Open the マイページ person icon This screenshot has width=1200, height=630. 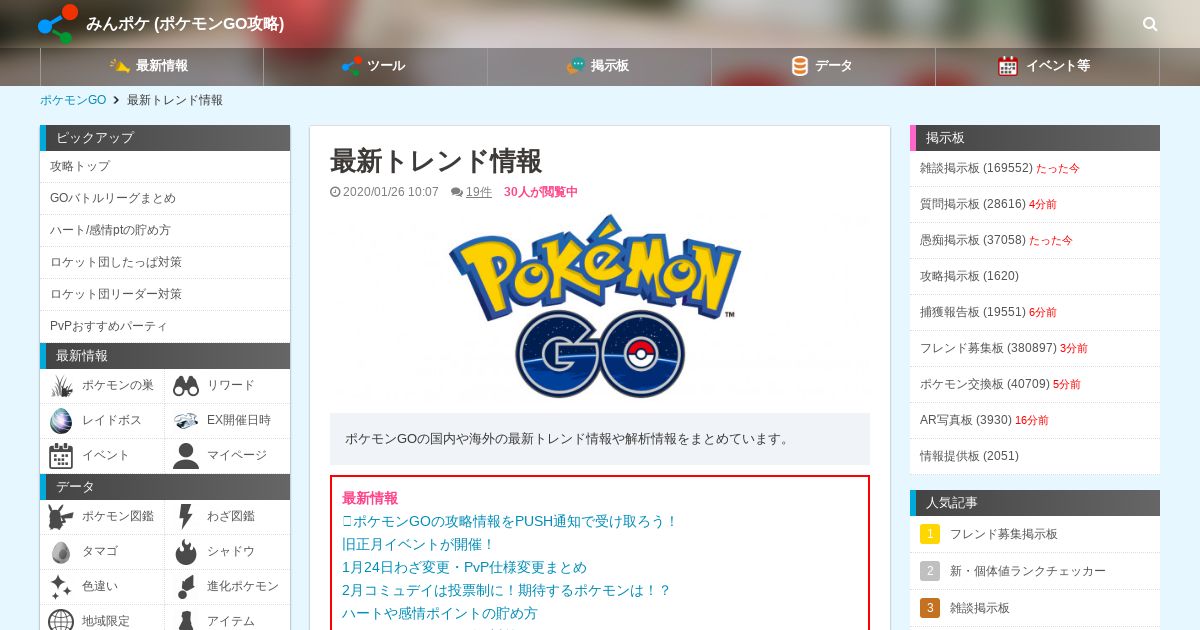pyautogui.click(x=186, y=456)
